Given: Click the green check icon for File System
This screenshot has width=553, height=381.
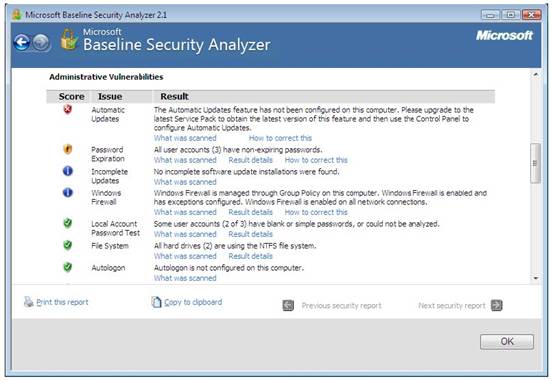Looking at the screenshot, I should point(68,245).
